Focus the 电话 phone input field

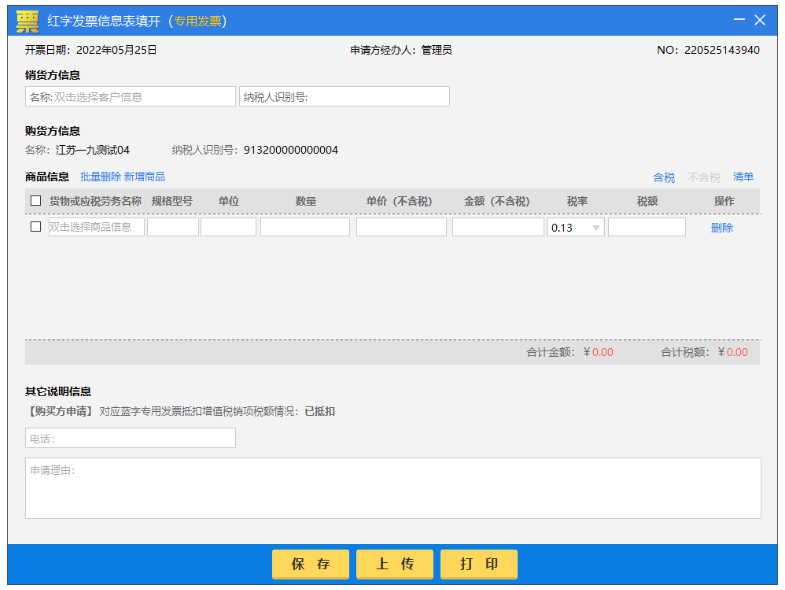130,438
